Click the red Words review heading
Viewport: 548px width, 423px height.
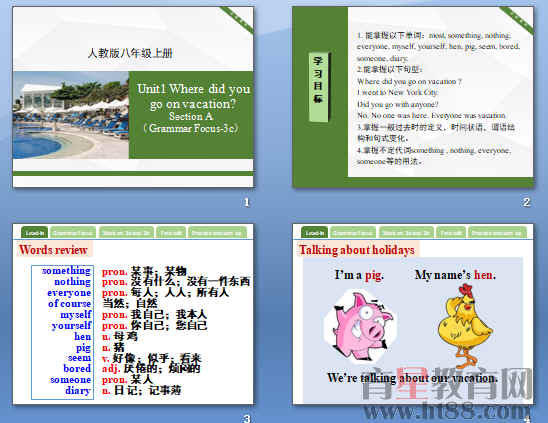pos(53,250)
